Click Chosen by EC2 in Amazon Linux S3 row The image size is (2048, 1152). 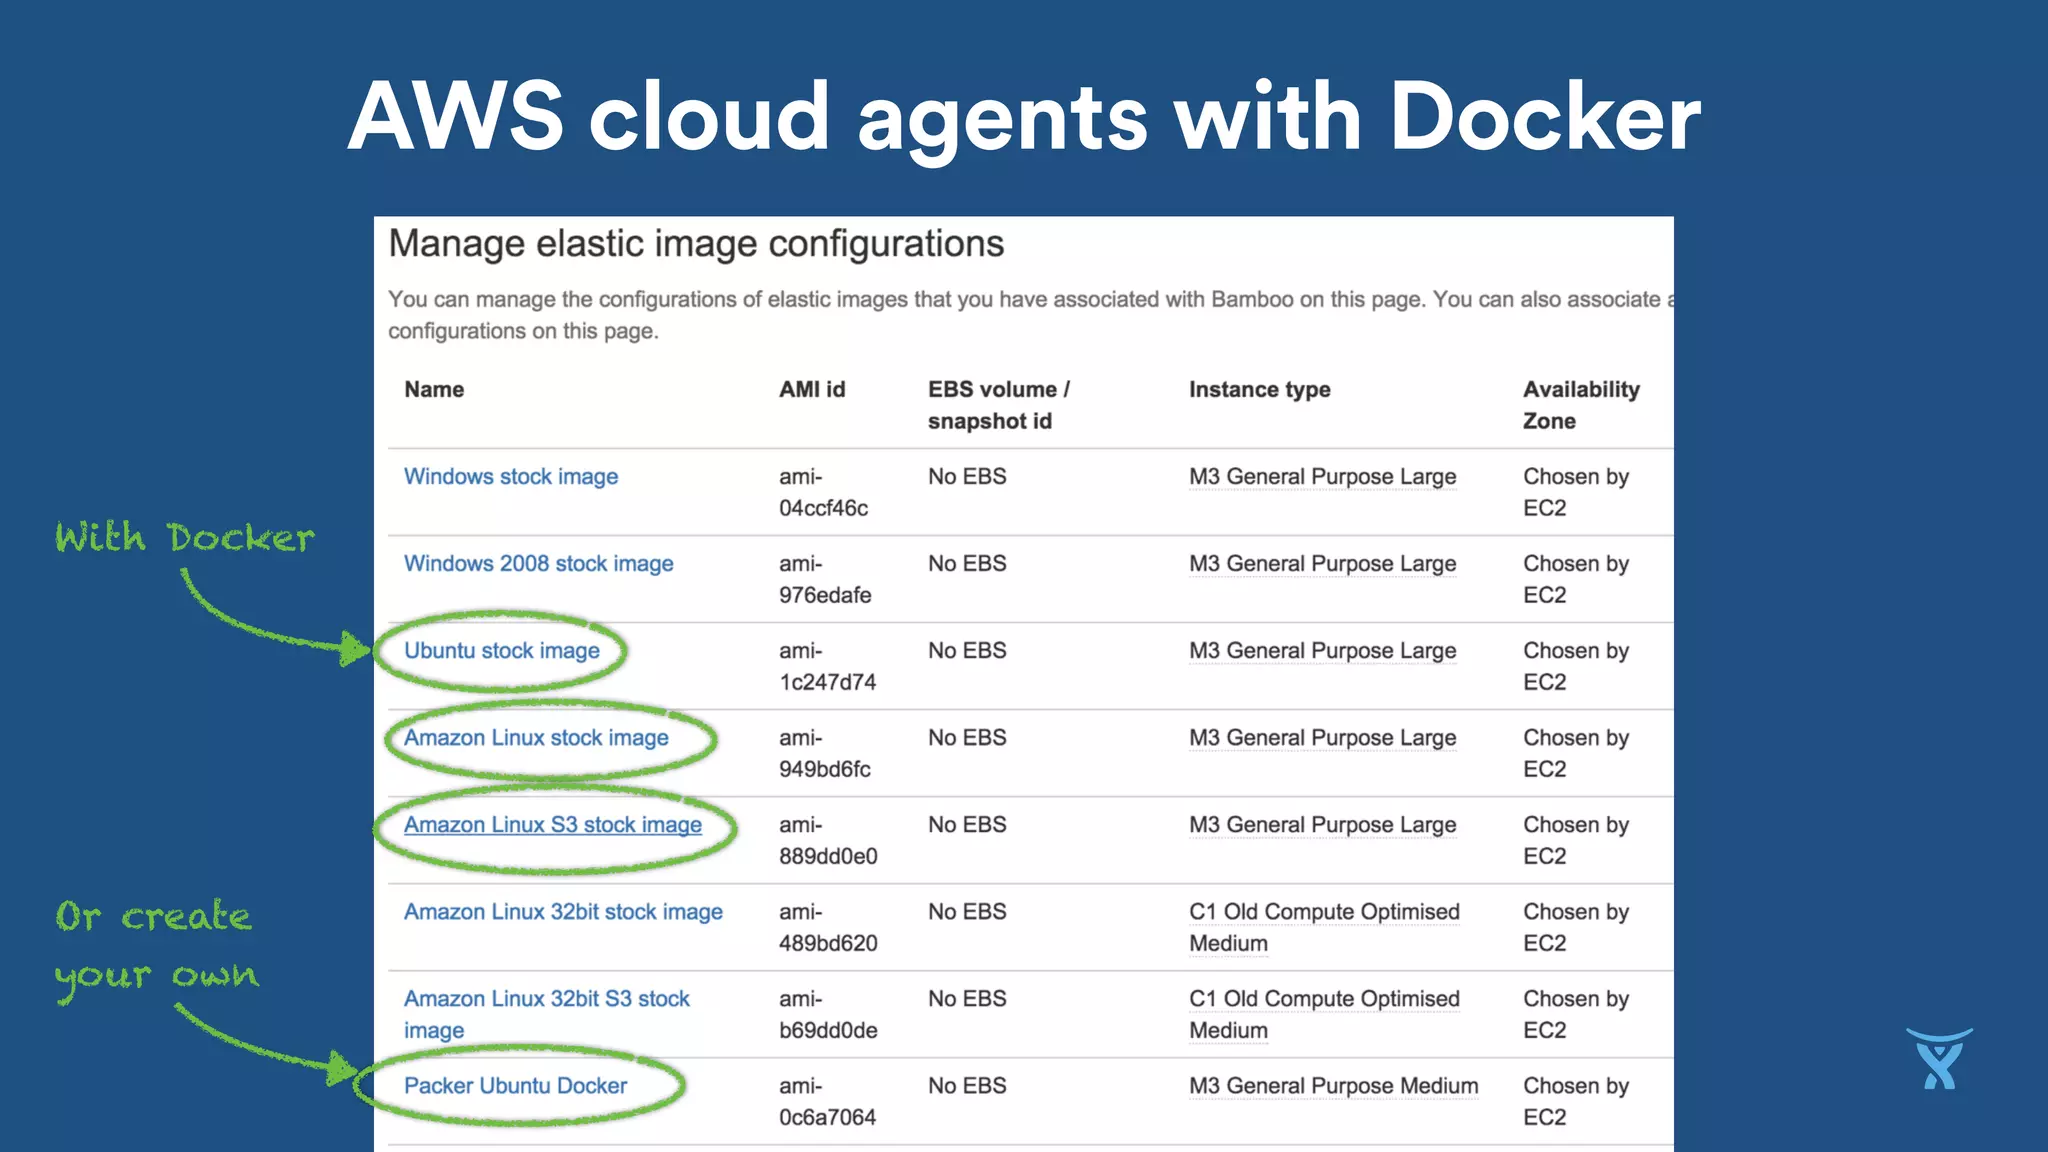tap(1576, 840)
